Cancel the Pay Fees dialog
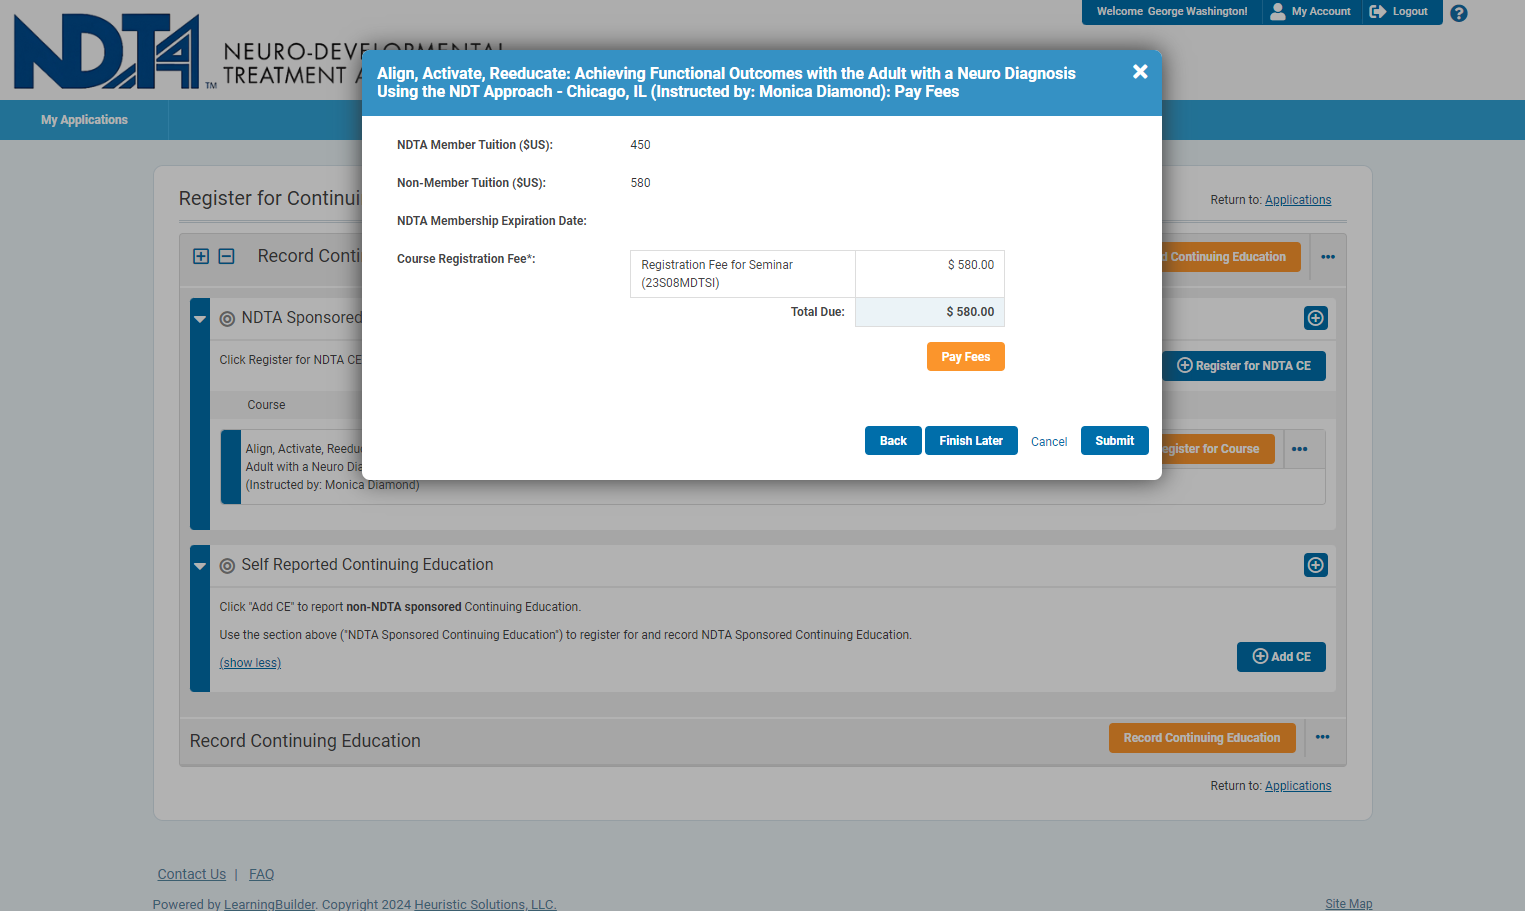1525x911 pixels. 1049,442
